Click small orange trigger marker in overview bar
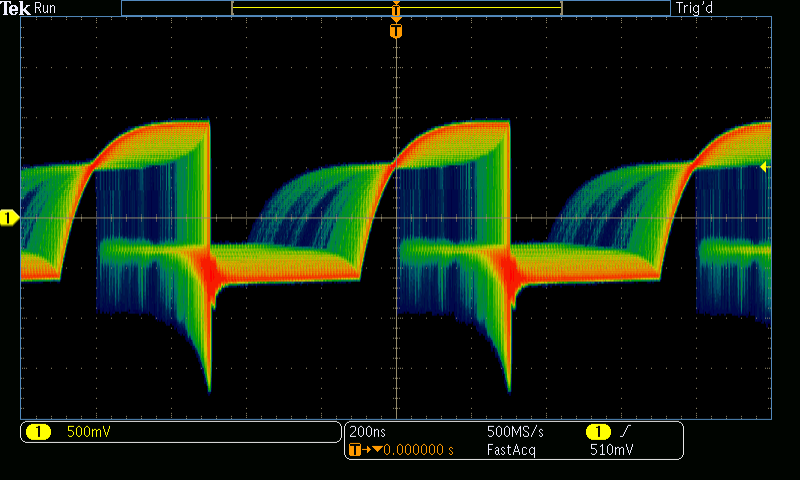This screenshot has height=480, width=800. [397, 12]
